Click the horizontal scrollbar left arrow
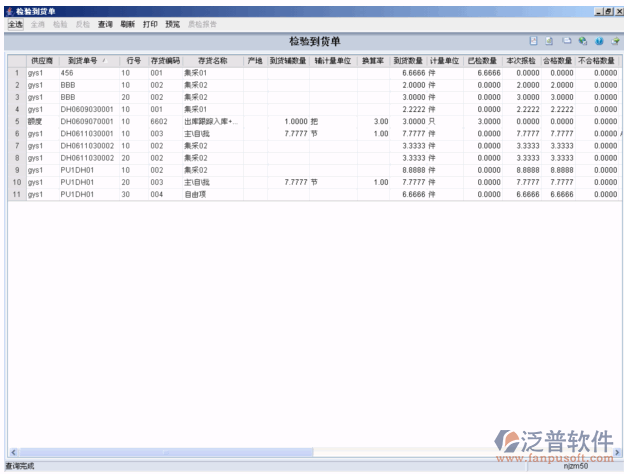 (x=11, y=452)
